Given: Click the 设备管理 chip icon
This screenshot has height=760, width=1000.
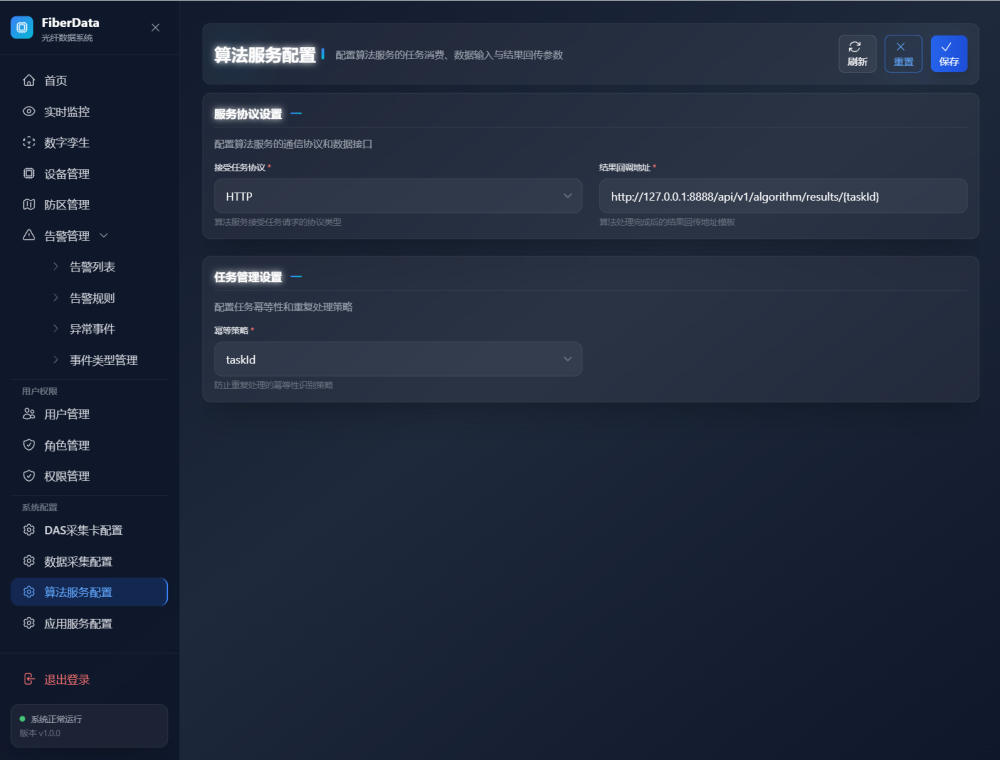Looking at the screenshot, I should point(29,174).
